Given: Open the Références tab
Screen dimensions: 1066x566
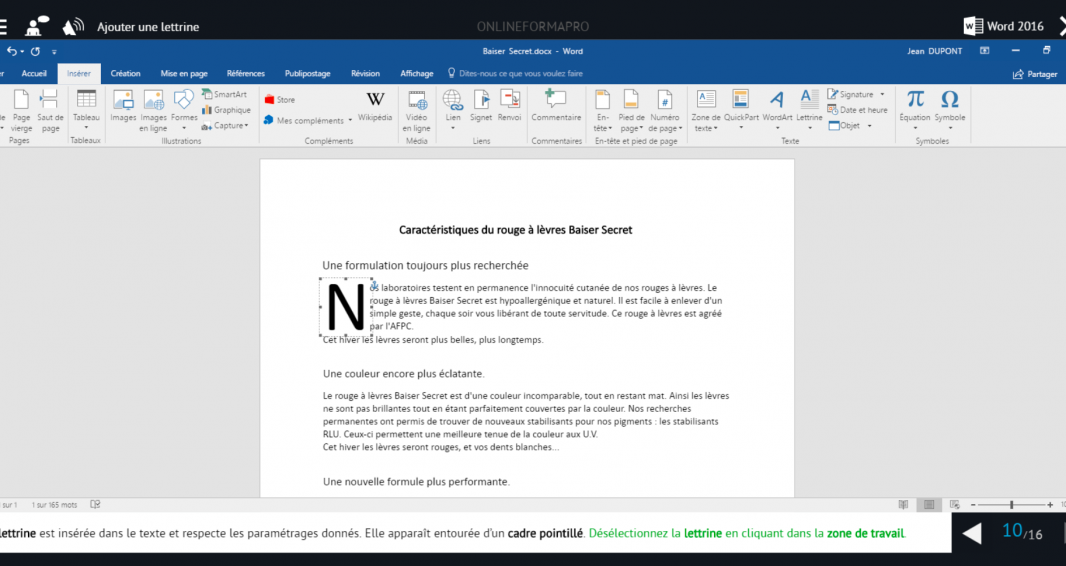Looking at the screenshot, I should (245, 73).
